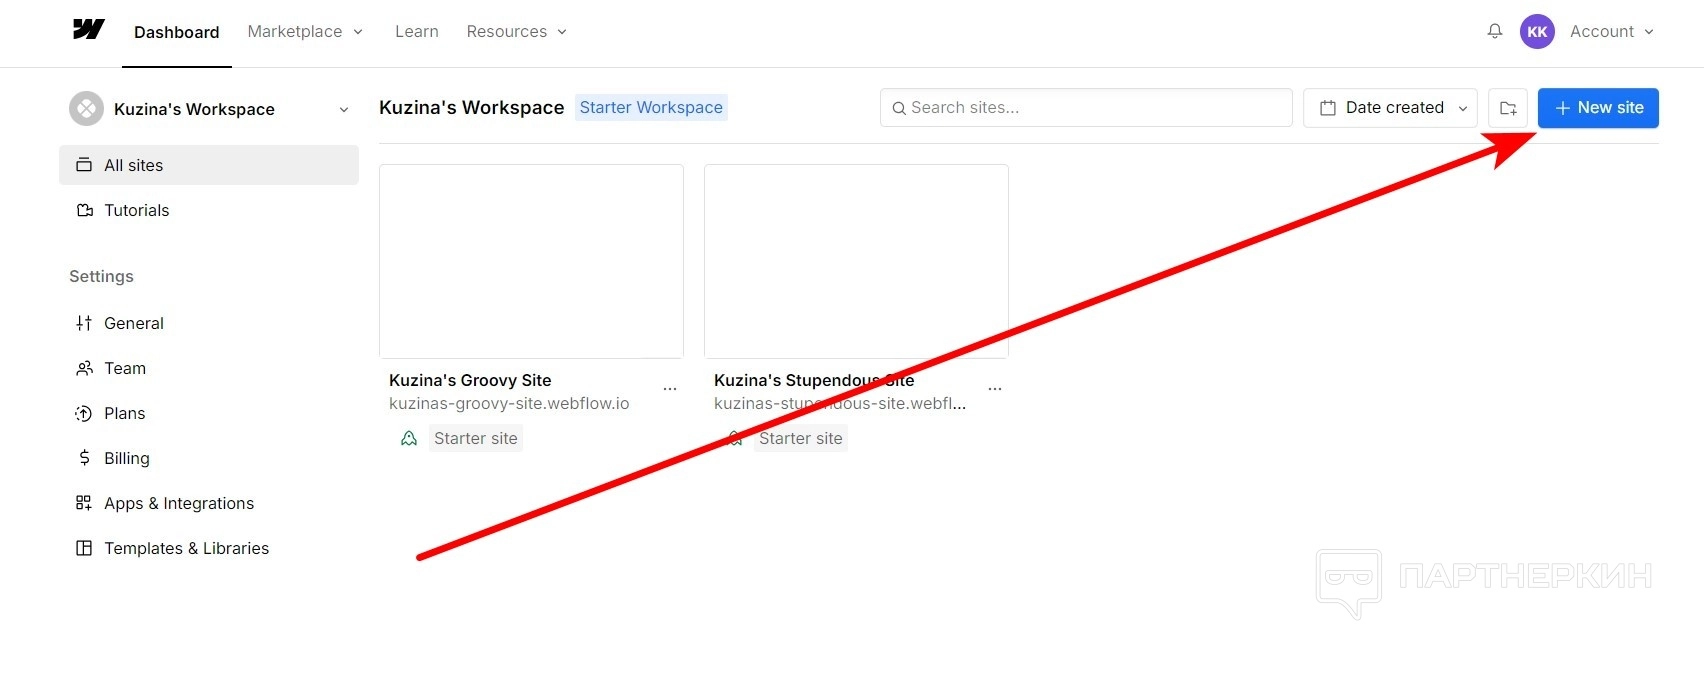This screenshot has width=1704, height=673.
Task: Open Kuzina's Stupendous Site thumbnail
Action: click(856, 261)
